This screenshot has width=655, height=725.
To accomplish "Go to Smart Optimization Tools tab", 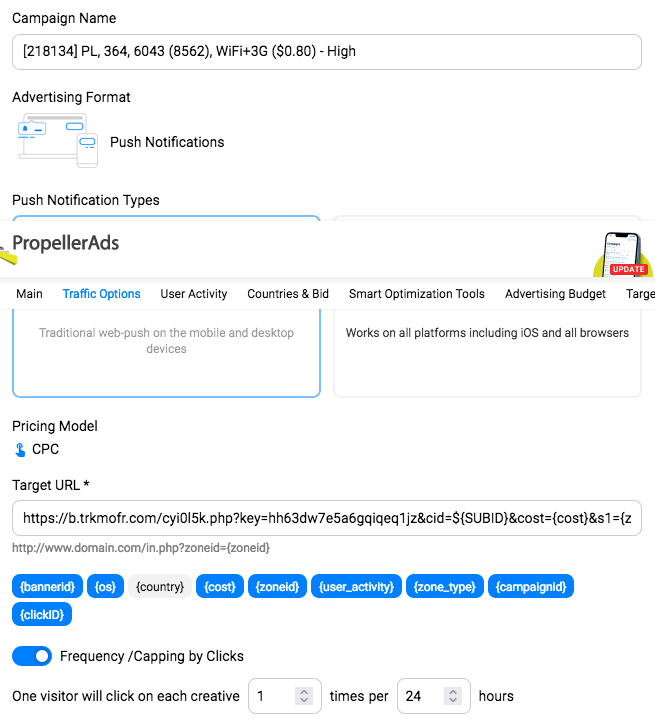I will 416,294.
